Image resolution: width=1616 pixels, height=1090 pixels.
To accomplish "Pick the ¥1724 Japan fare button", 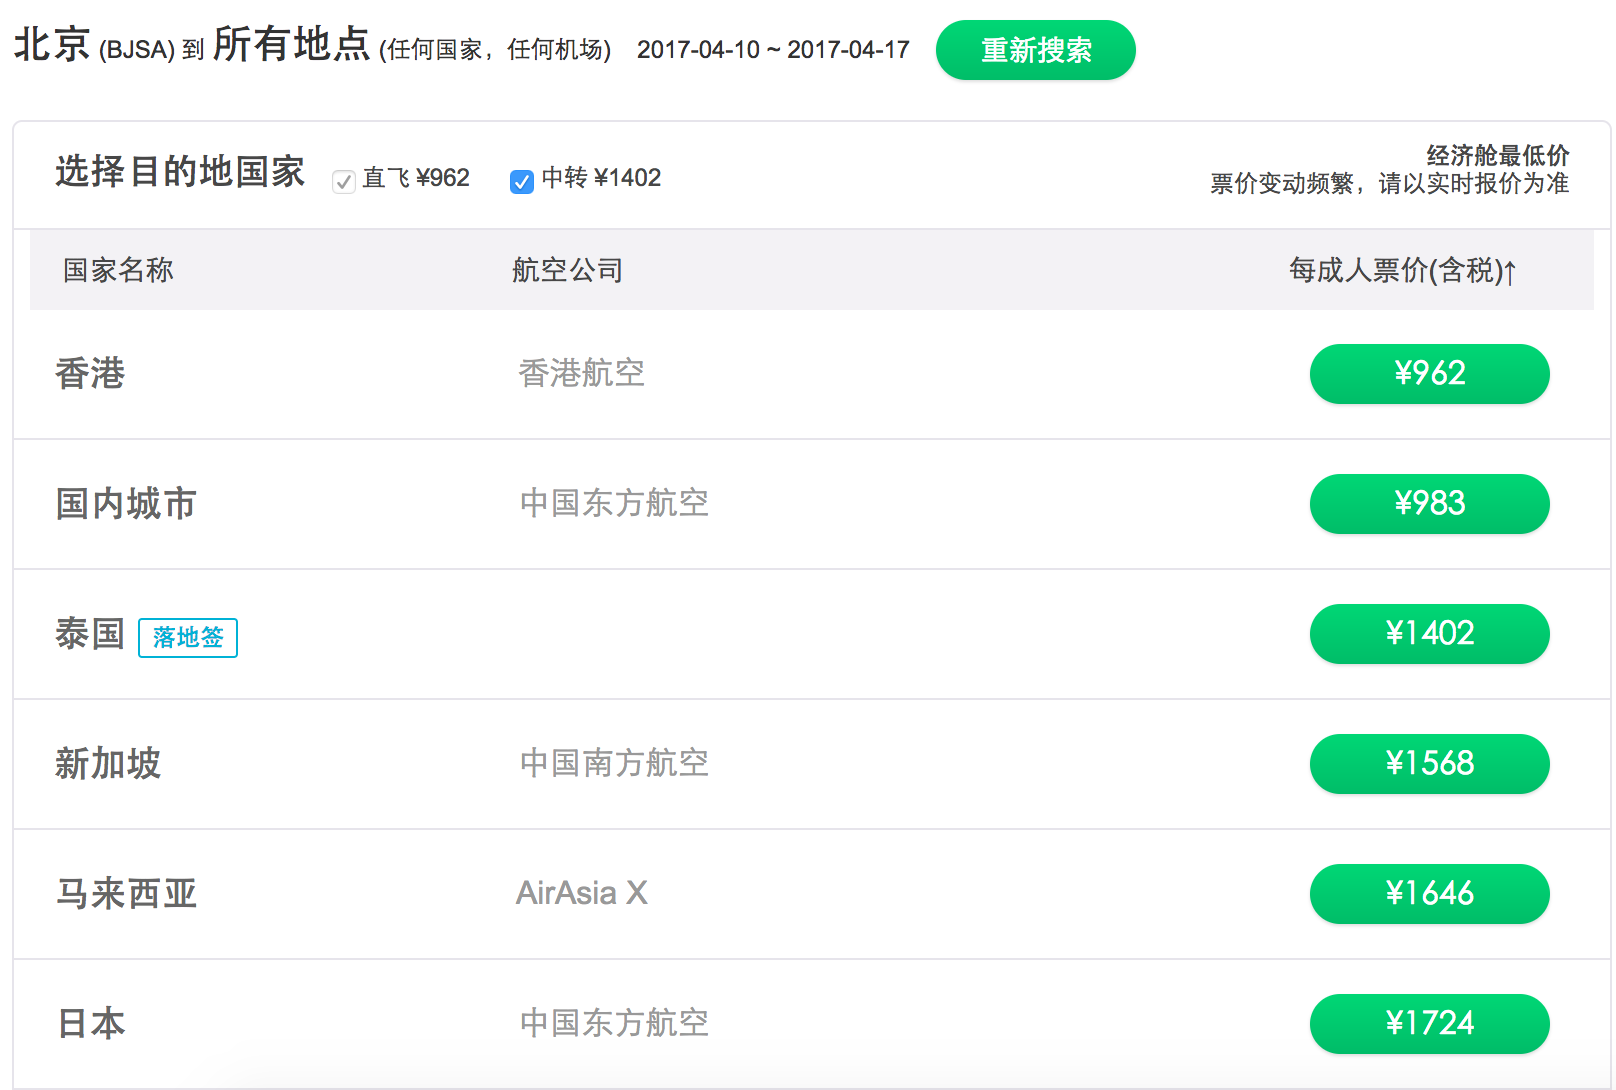I will [1429, 1024].
